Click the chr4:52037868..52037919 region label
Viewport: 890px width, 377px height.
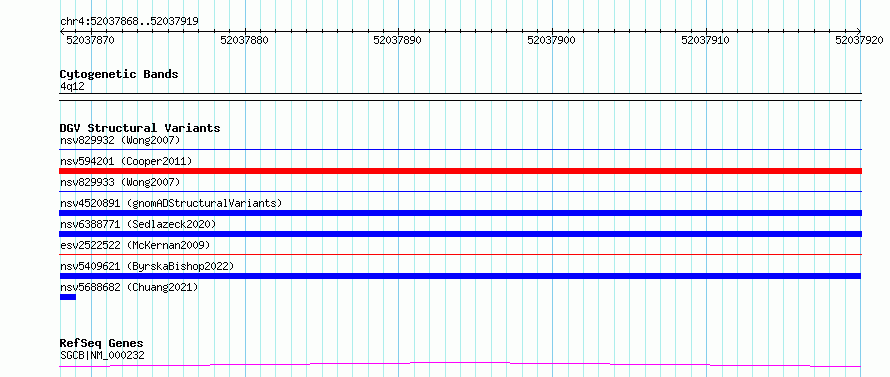(129, 22)
